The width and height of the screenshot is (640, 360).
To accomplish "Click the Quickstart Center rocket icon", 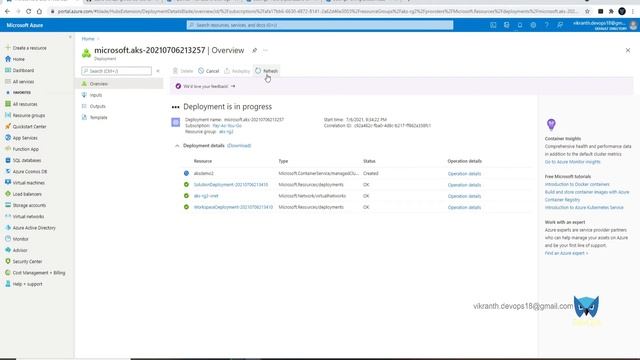I will (8, 127).
